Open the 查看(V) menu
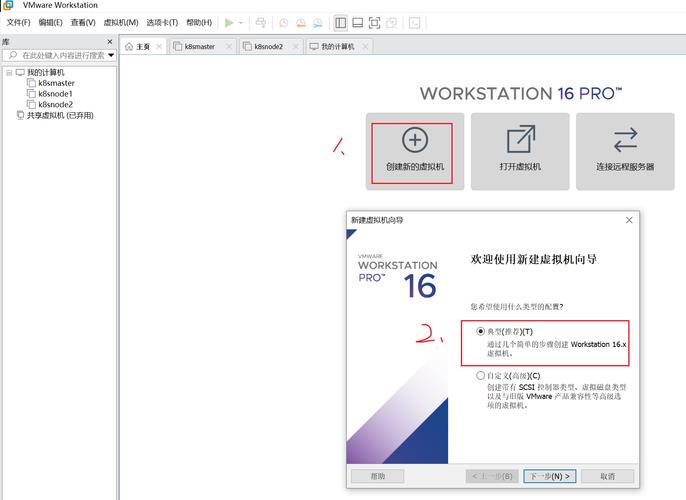Viewport: 686px width, 500px height. [83, 22]
